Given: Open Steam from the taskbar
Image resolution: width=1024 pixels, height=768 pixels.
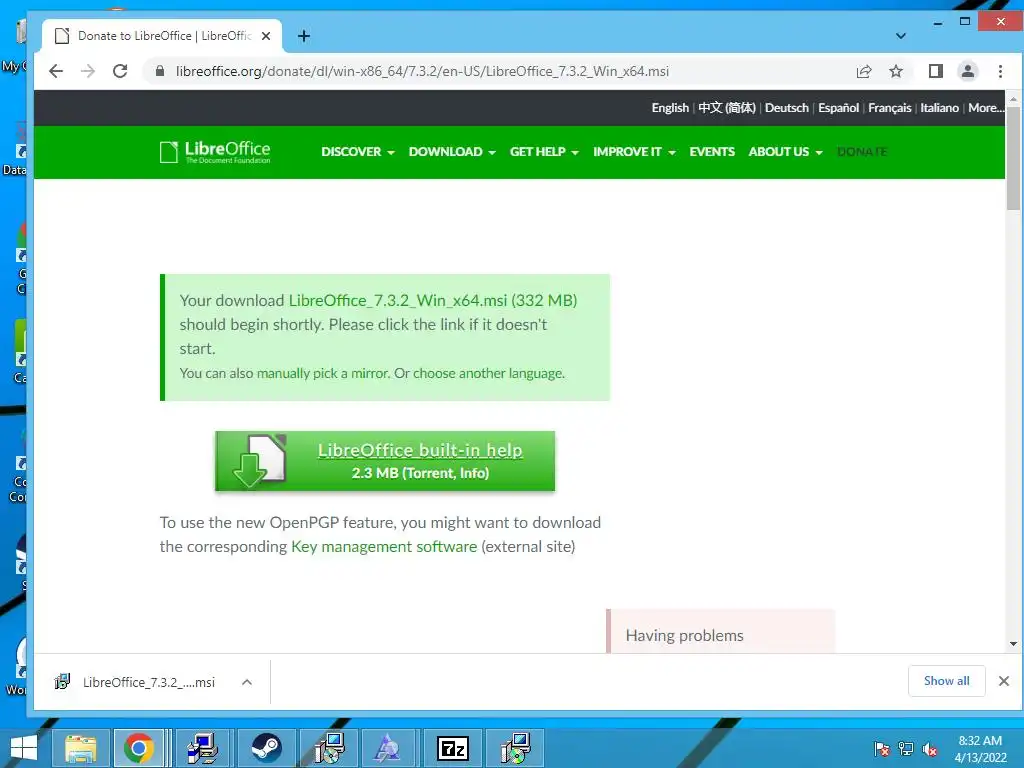Looking at the screenshot, I should tap(266, 748).
